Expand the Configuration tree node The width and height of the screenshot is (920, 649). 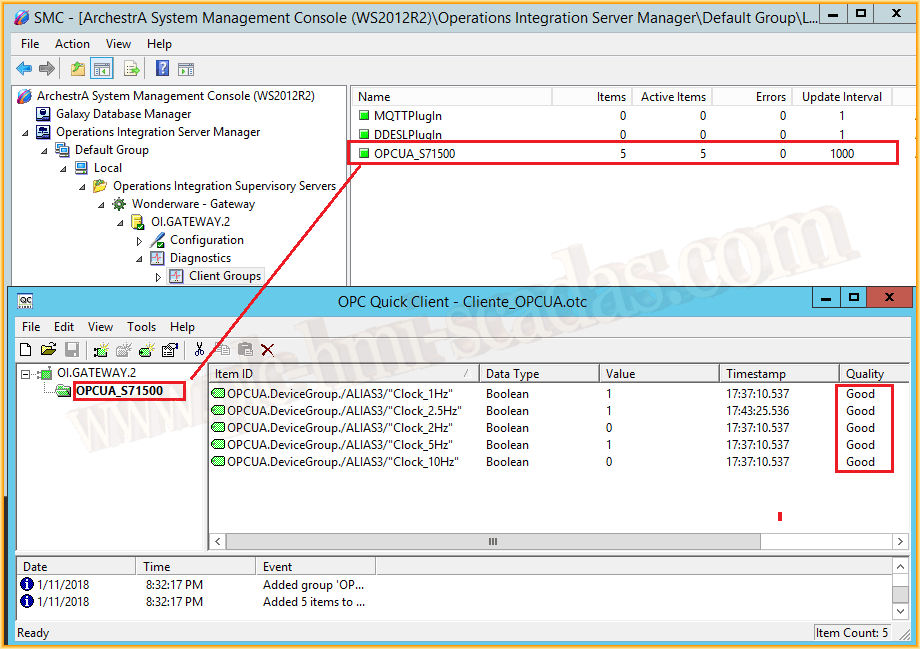140,241
